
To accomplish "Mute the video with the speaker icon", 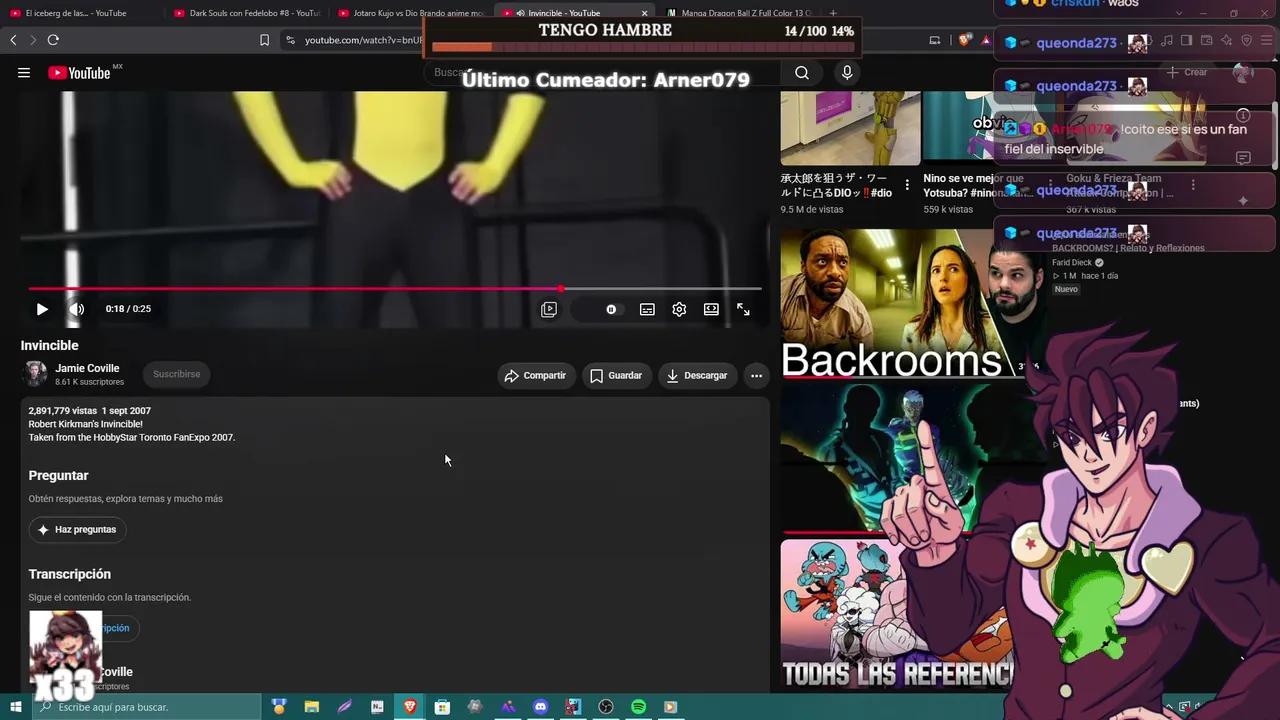I will click(x=76, y=309).
